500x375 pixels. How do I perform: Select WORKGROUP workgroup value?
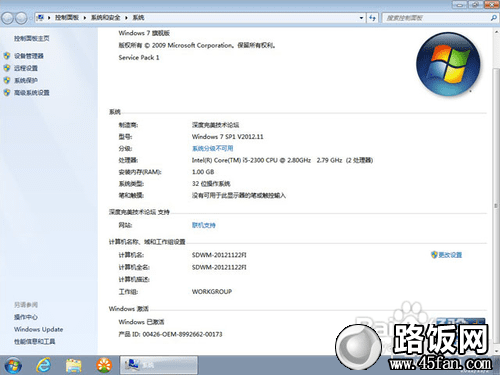[212, 292]
